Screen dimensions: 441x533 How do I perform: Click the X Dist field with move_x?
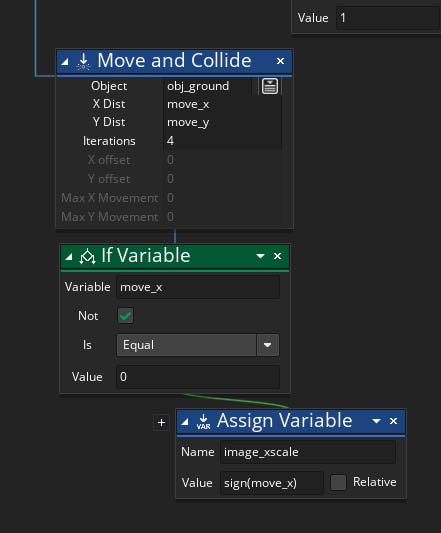pyautogui.click(x=222, y=104)
